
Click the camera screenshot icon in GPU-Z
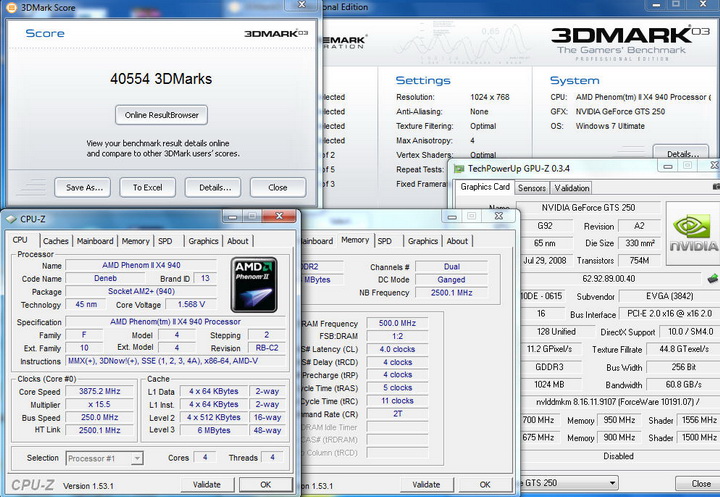click(x=716, y=186)
